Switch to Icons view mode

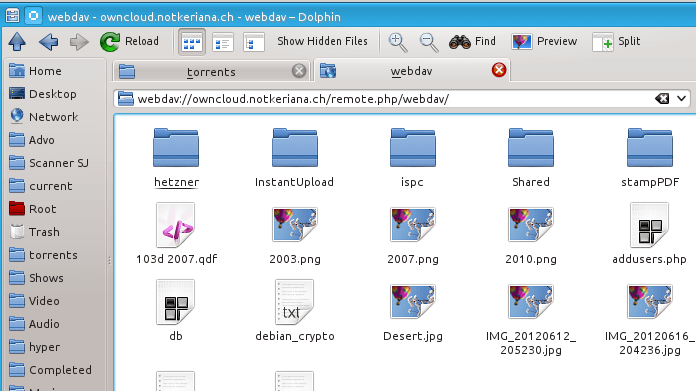coord(192,42)
